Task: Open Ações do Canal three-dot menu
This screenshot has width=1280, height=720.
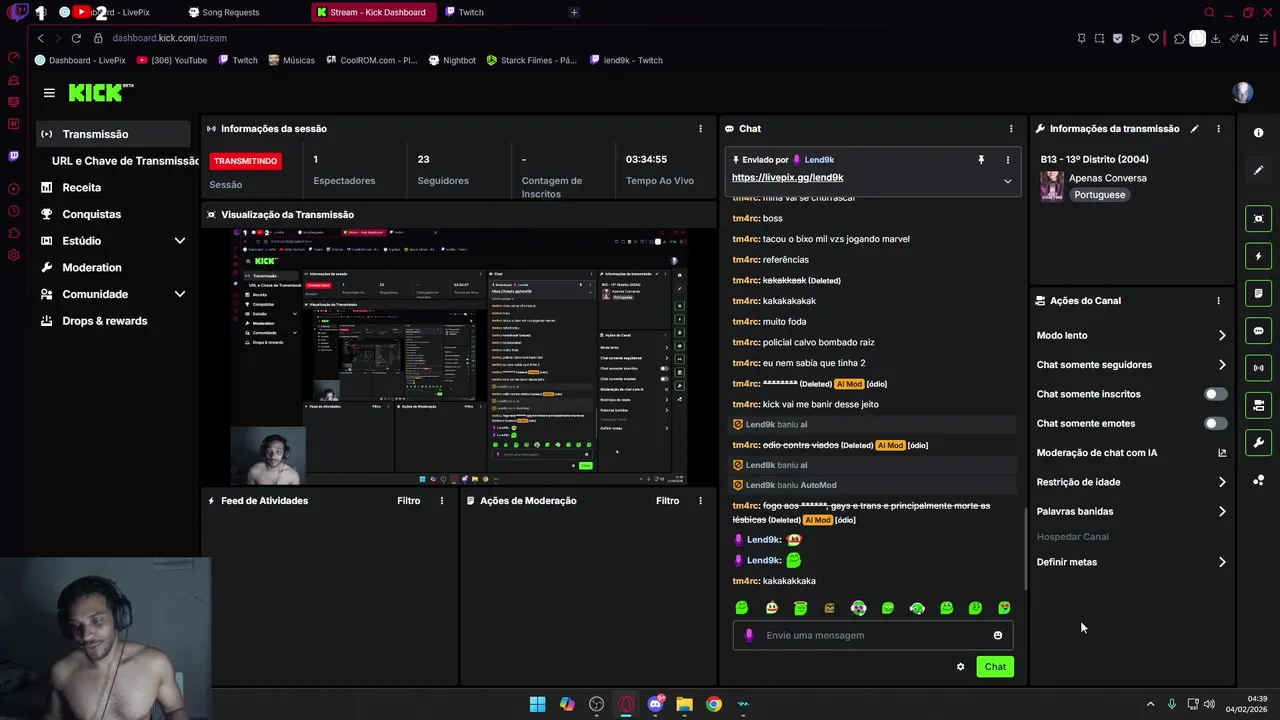Action: (1218, 301)
